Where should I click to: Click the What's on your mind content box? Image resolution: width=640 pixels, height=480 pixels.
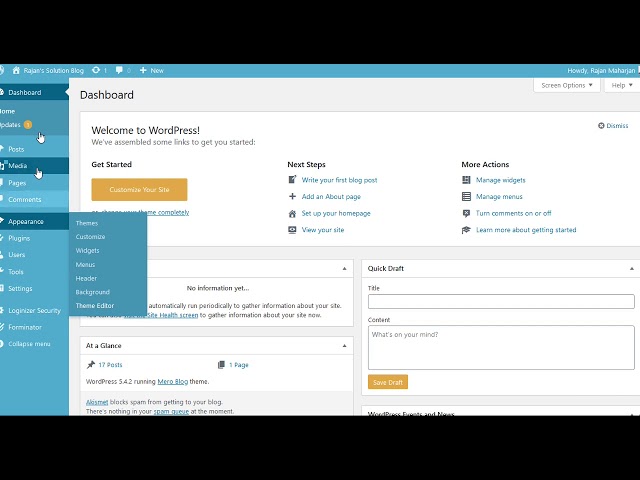tap(501, 347)
